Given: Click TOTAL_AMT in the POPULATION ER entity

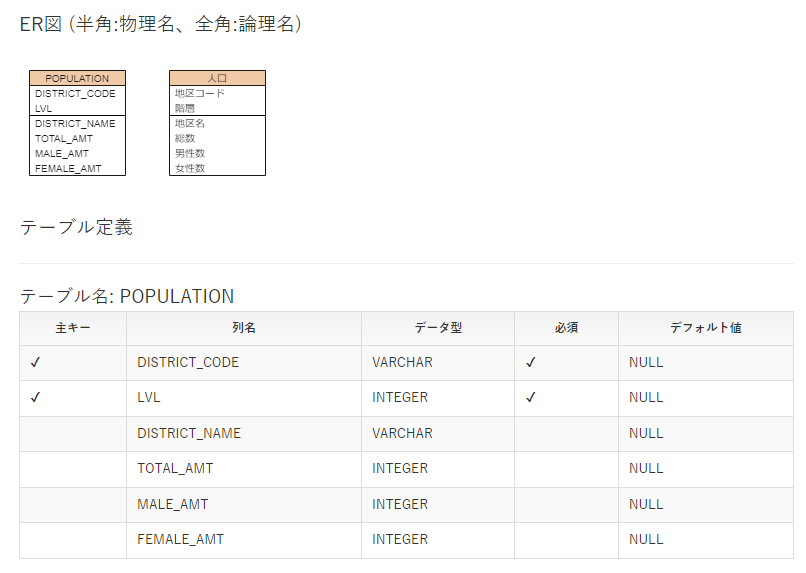Looking at the screenshot, I should (x=64, y=138).
